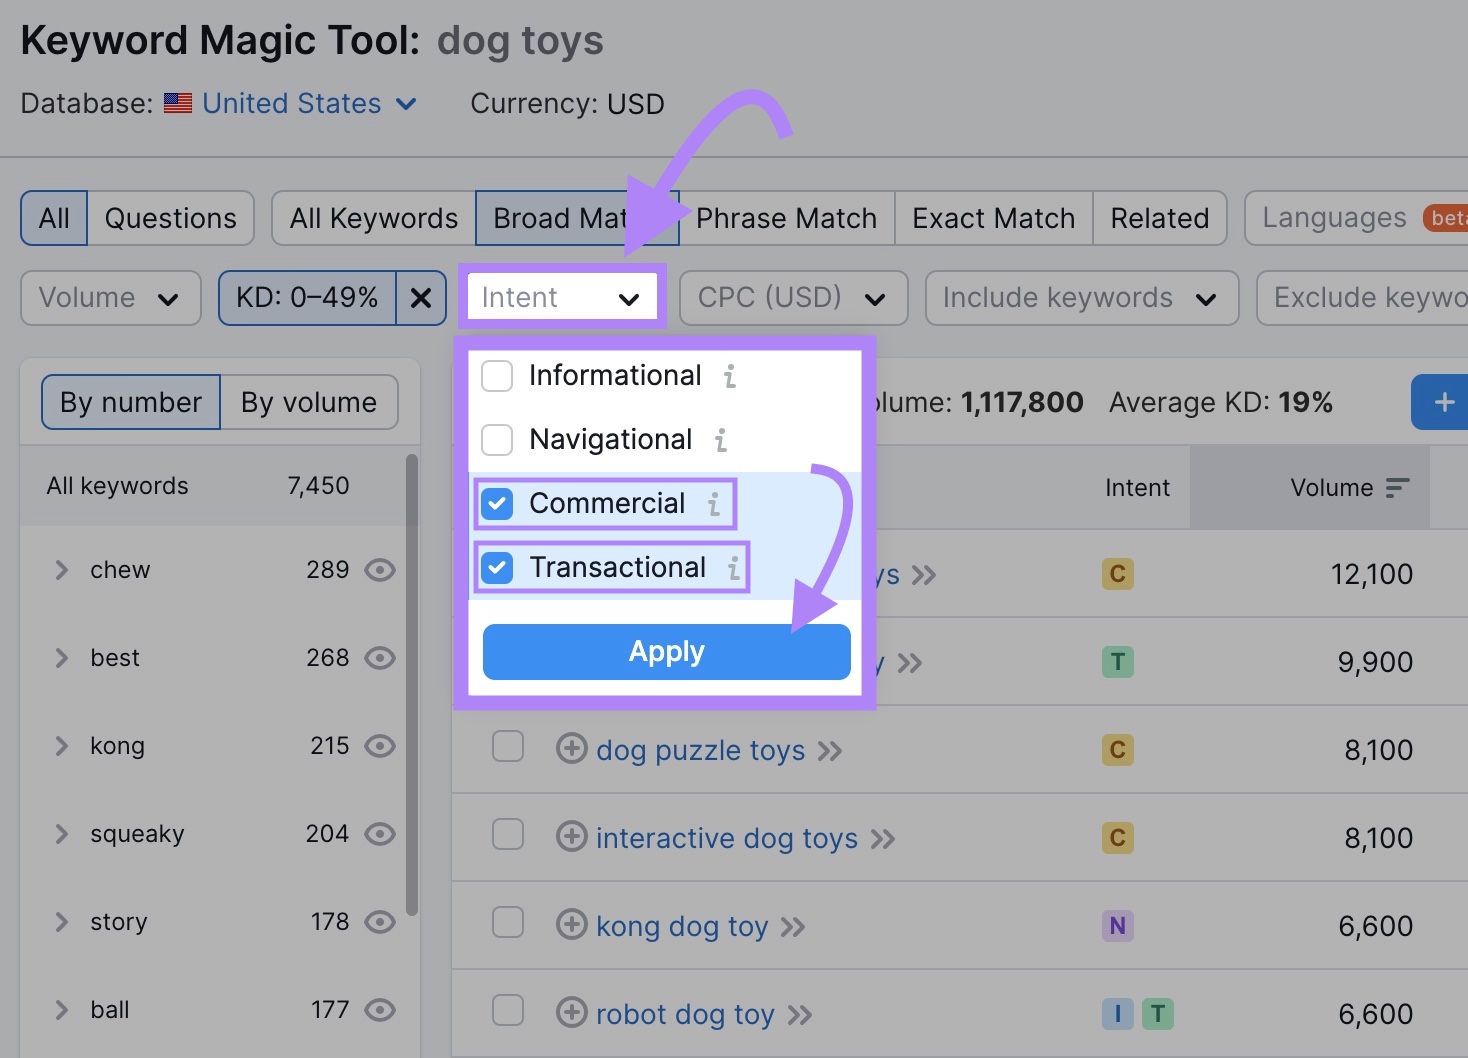Click the info icon next to Commercial
1468x1058 pixels.
coord(712,505)
